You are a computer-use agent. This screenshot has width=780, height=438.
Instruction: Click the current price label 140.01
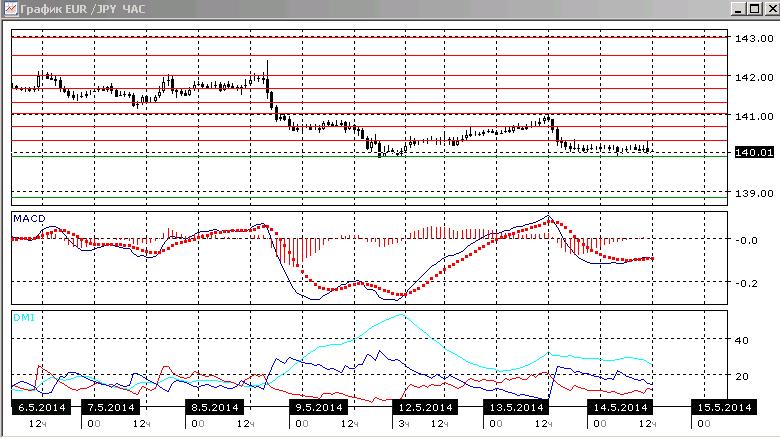[x=754, y=152]
